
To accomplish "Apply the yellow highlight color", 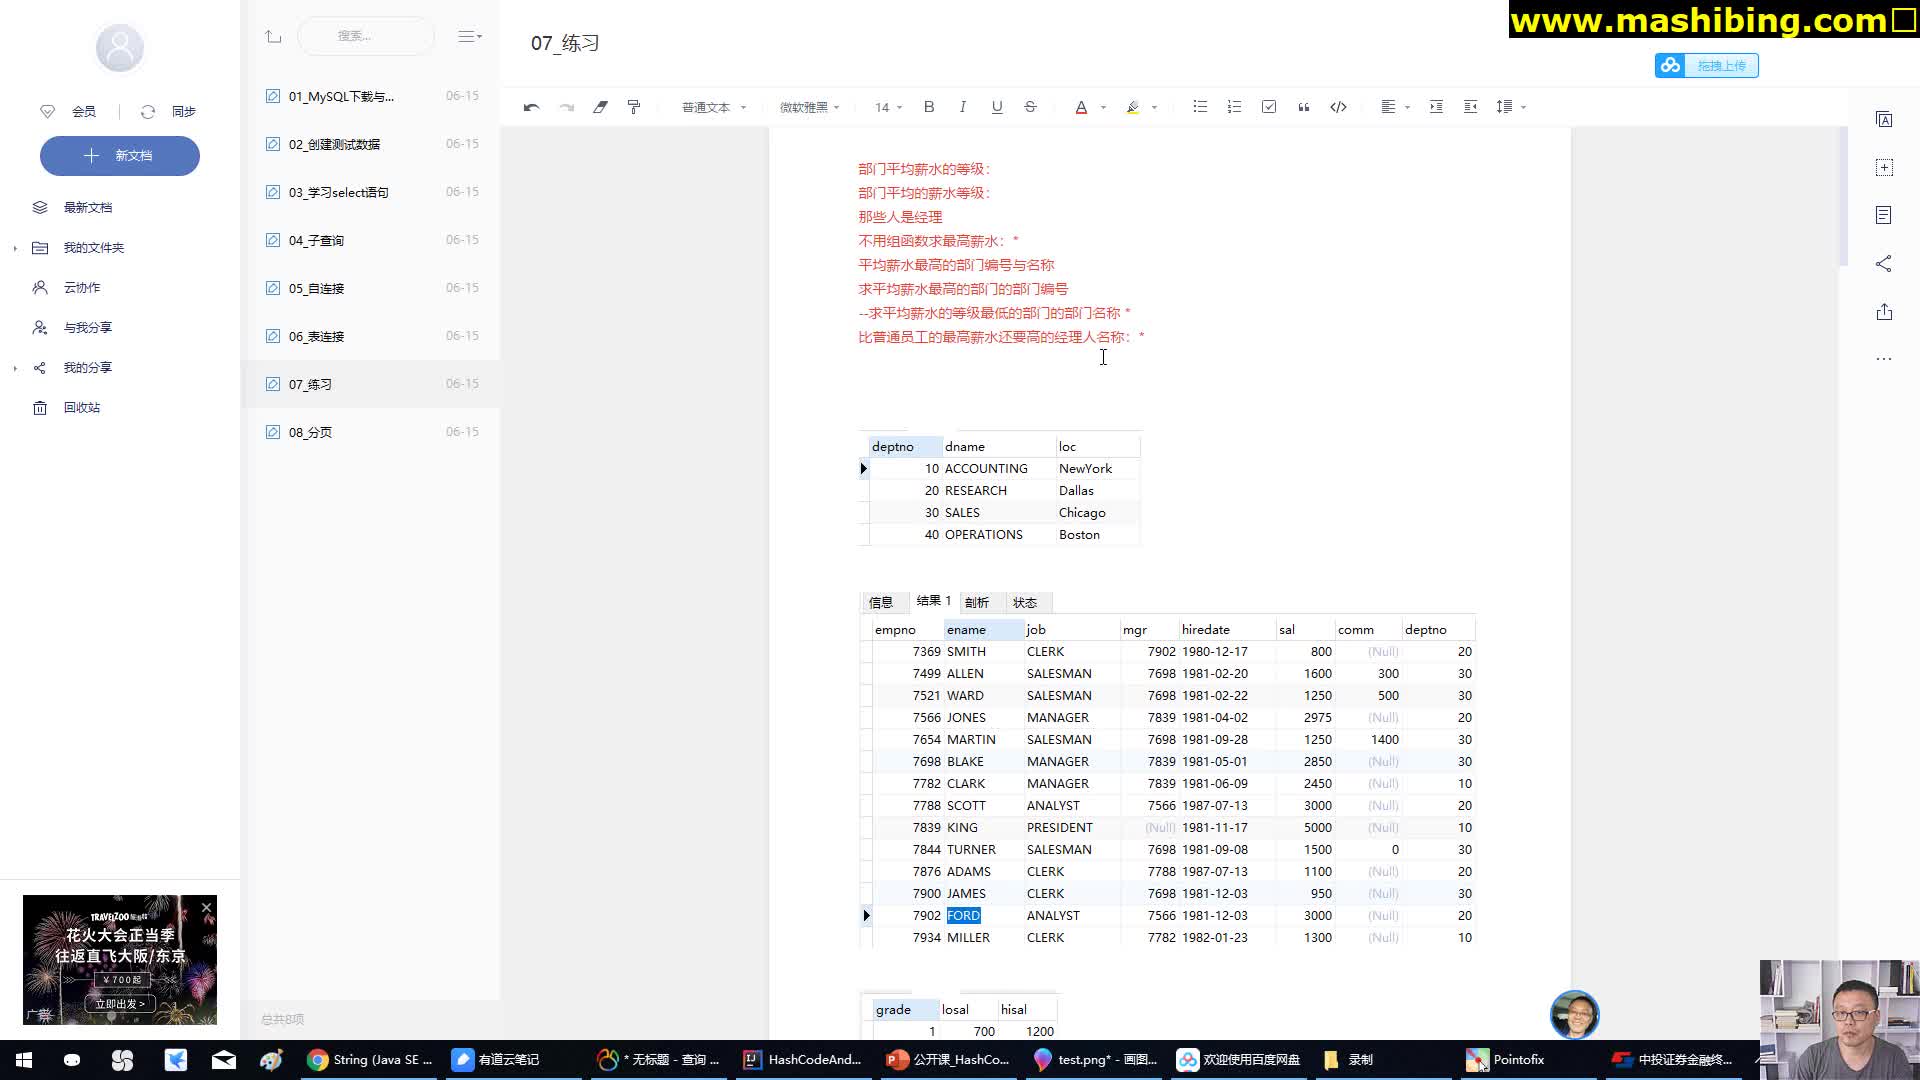I will click(1132, 107).
